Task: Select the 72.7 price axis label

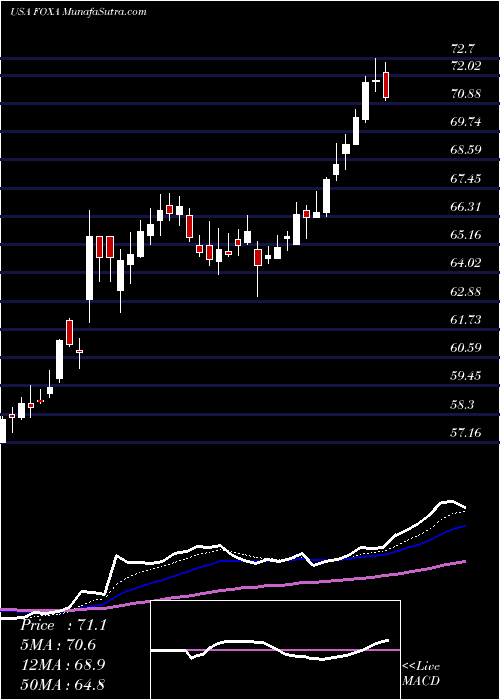Action: click(x=463, y=49)
